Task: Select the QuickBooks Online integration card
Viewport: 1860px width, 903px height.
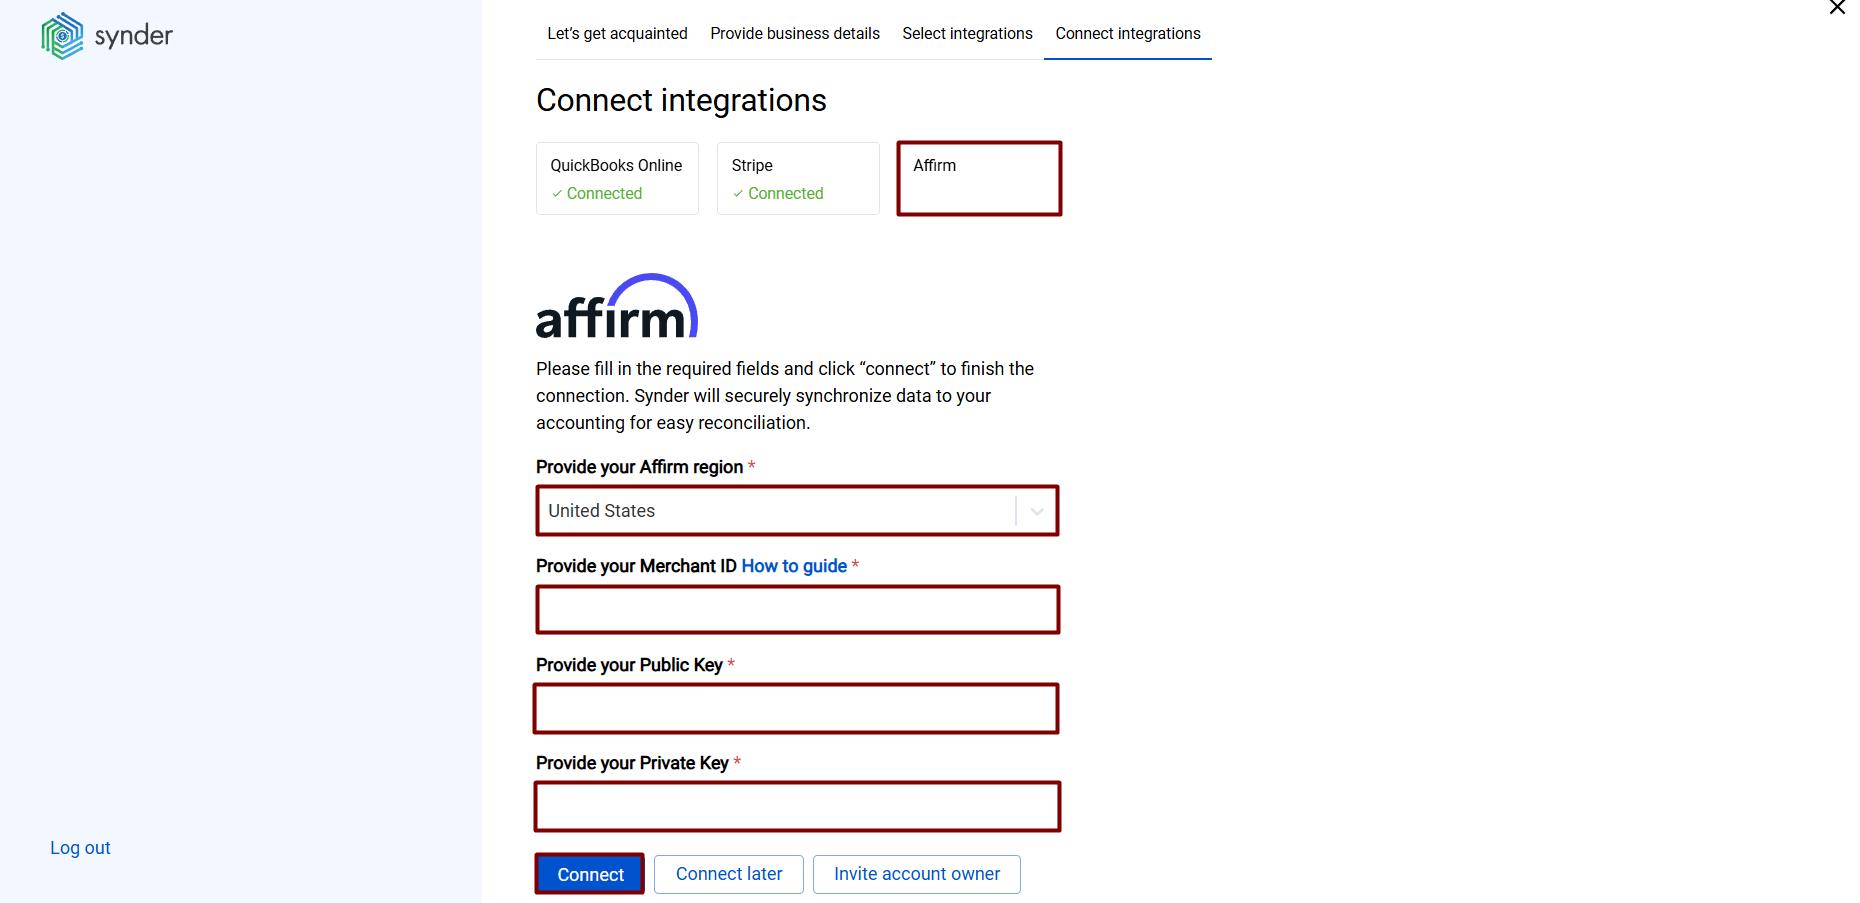Action: pos(616,178)
